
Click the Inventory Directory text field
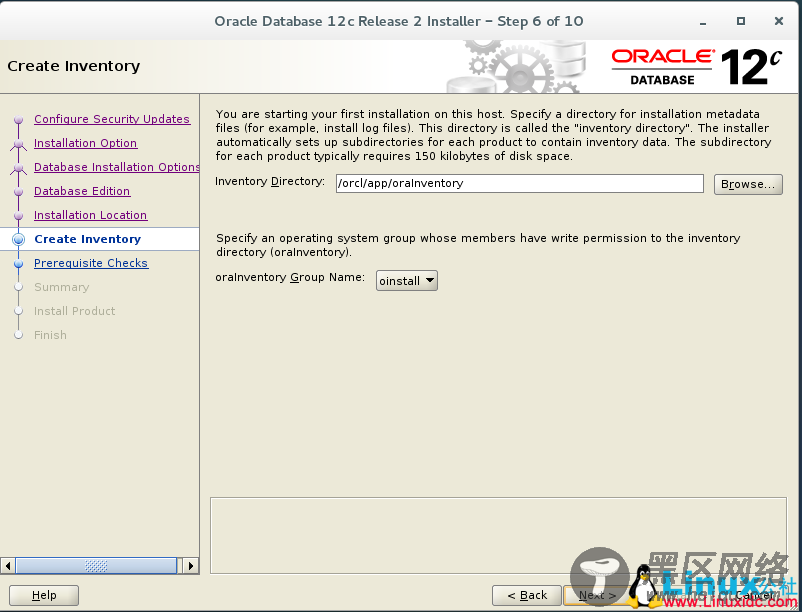(x=520, y=184)
